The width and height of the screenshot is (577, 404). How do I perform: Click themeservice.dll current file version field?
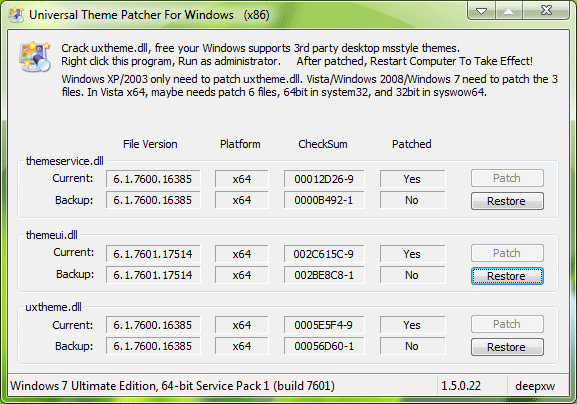pos(153,179)
